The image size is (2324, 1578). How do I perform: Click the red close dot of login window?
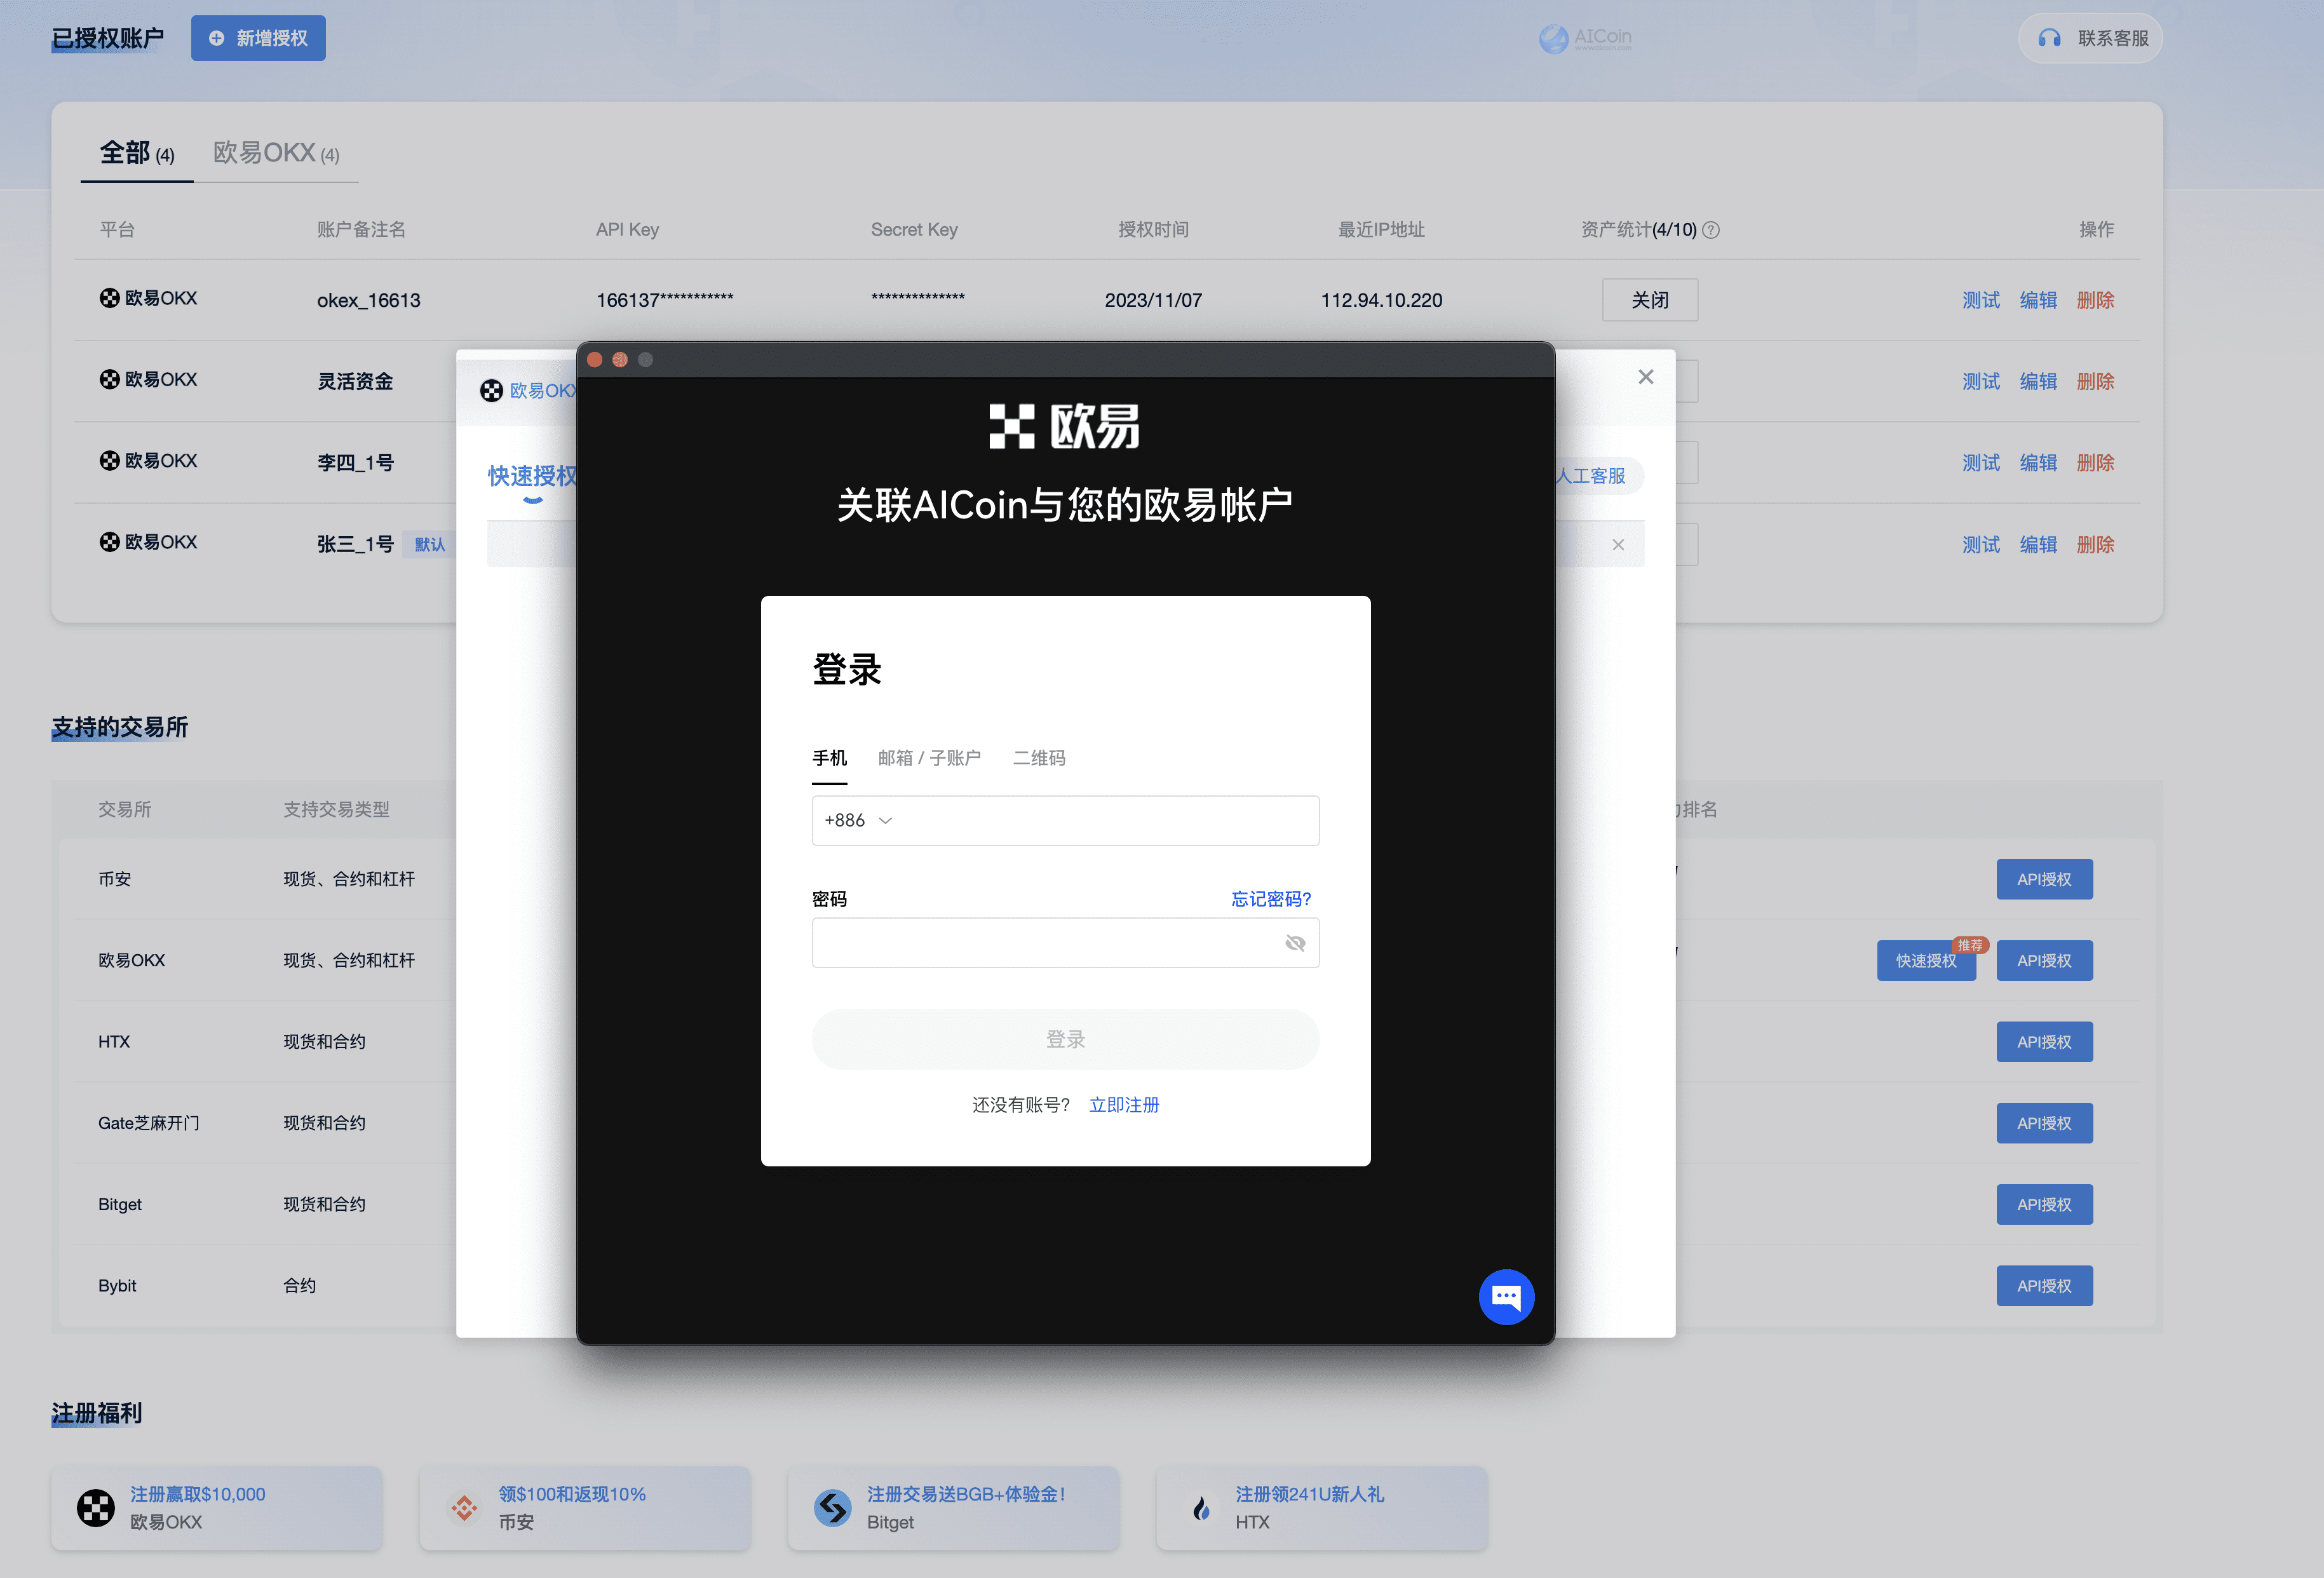click(x=594, y=359)
